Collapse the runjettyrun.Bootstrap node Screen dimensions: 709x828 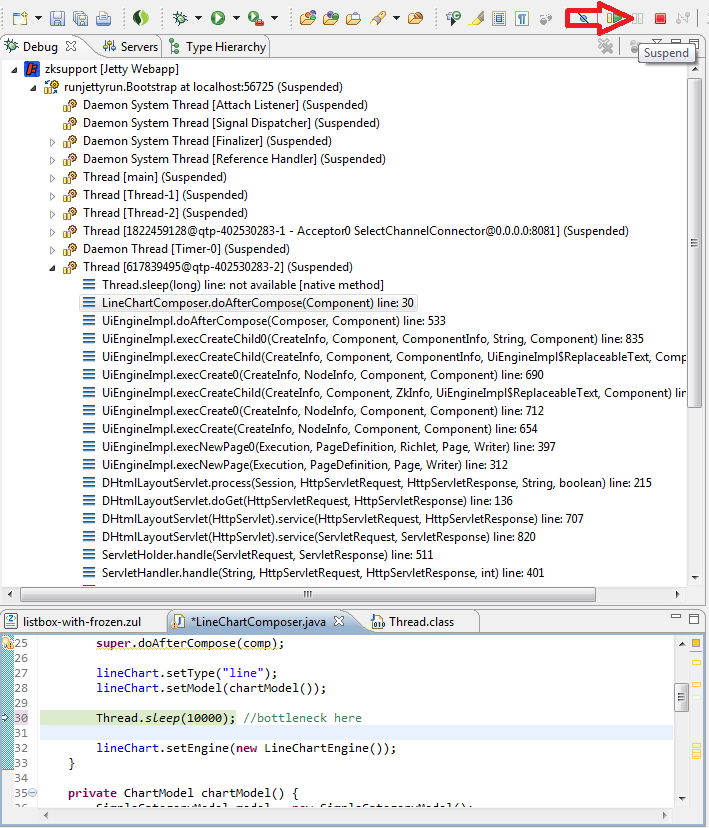click(x=33, y=87)
